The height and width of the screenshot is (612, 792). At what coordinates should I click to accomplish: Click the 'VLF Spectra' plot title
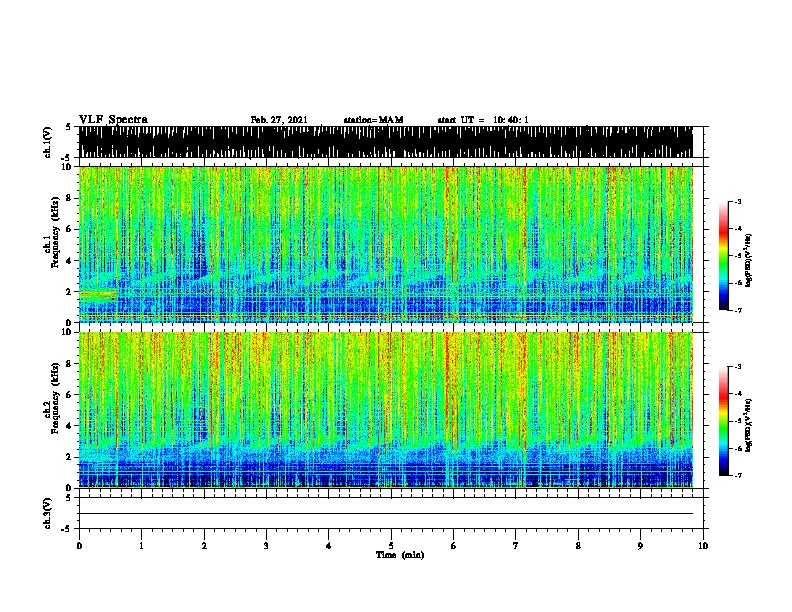113,120
